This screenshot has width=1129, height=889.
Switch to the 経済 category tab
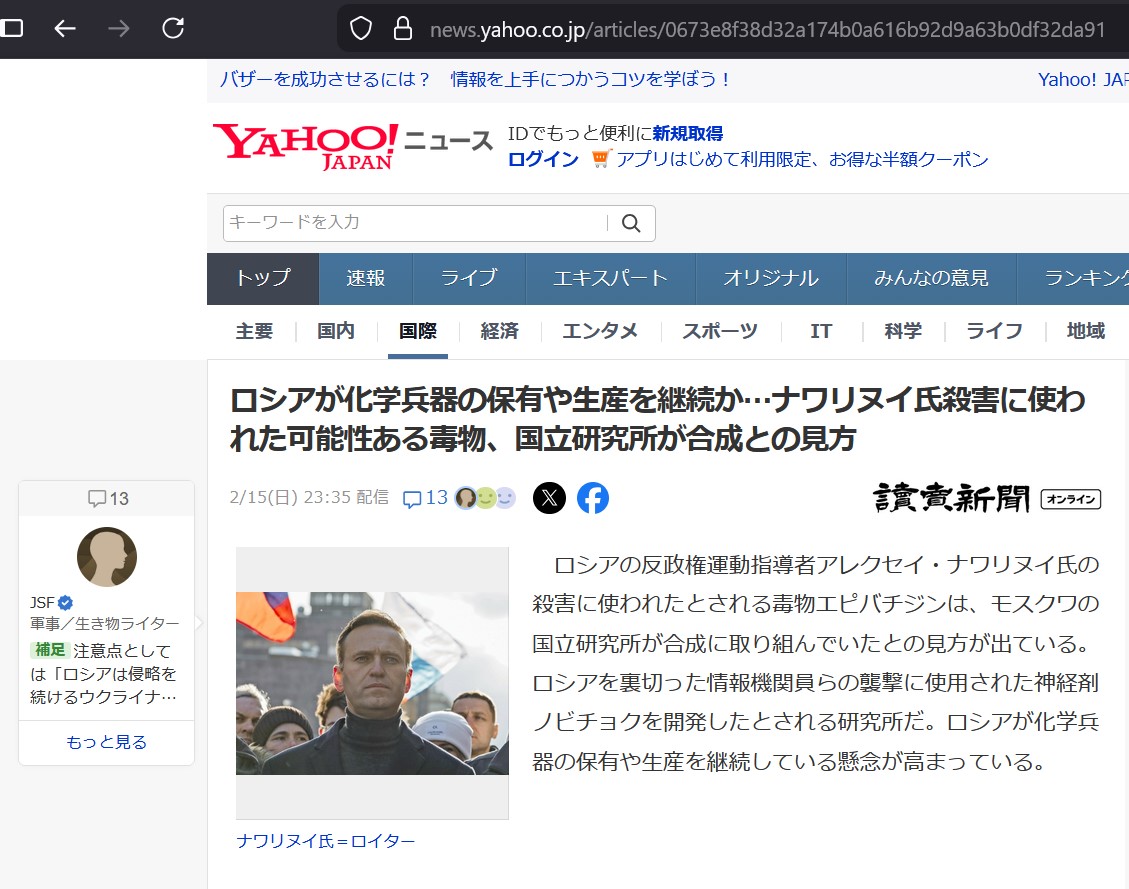click(x=499, y=331)
